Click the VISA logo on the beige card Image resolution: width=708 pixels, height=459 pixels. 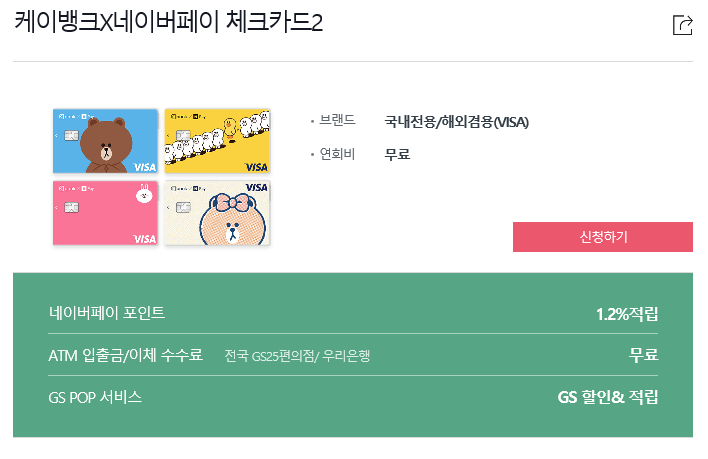coord(256,187)
